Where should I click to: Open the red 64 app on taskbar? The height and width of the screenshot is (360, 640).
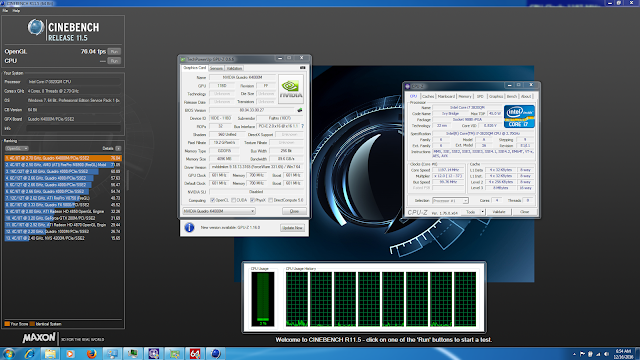195,354
